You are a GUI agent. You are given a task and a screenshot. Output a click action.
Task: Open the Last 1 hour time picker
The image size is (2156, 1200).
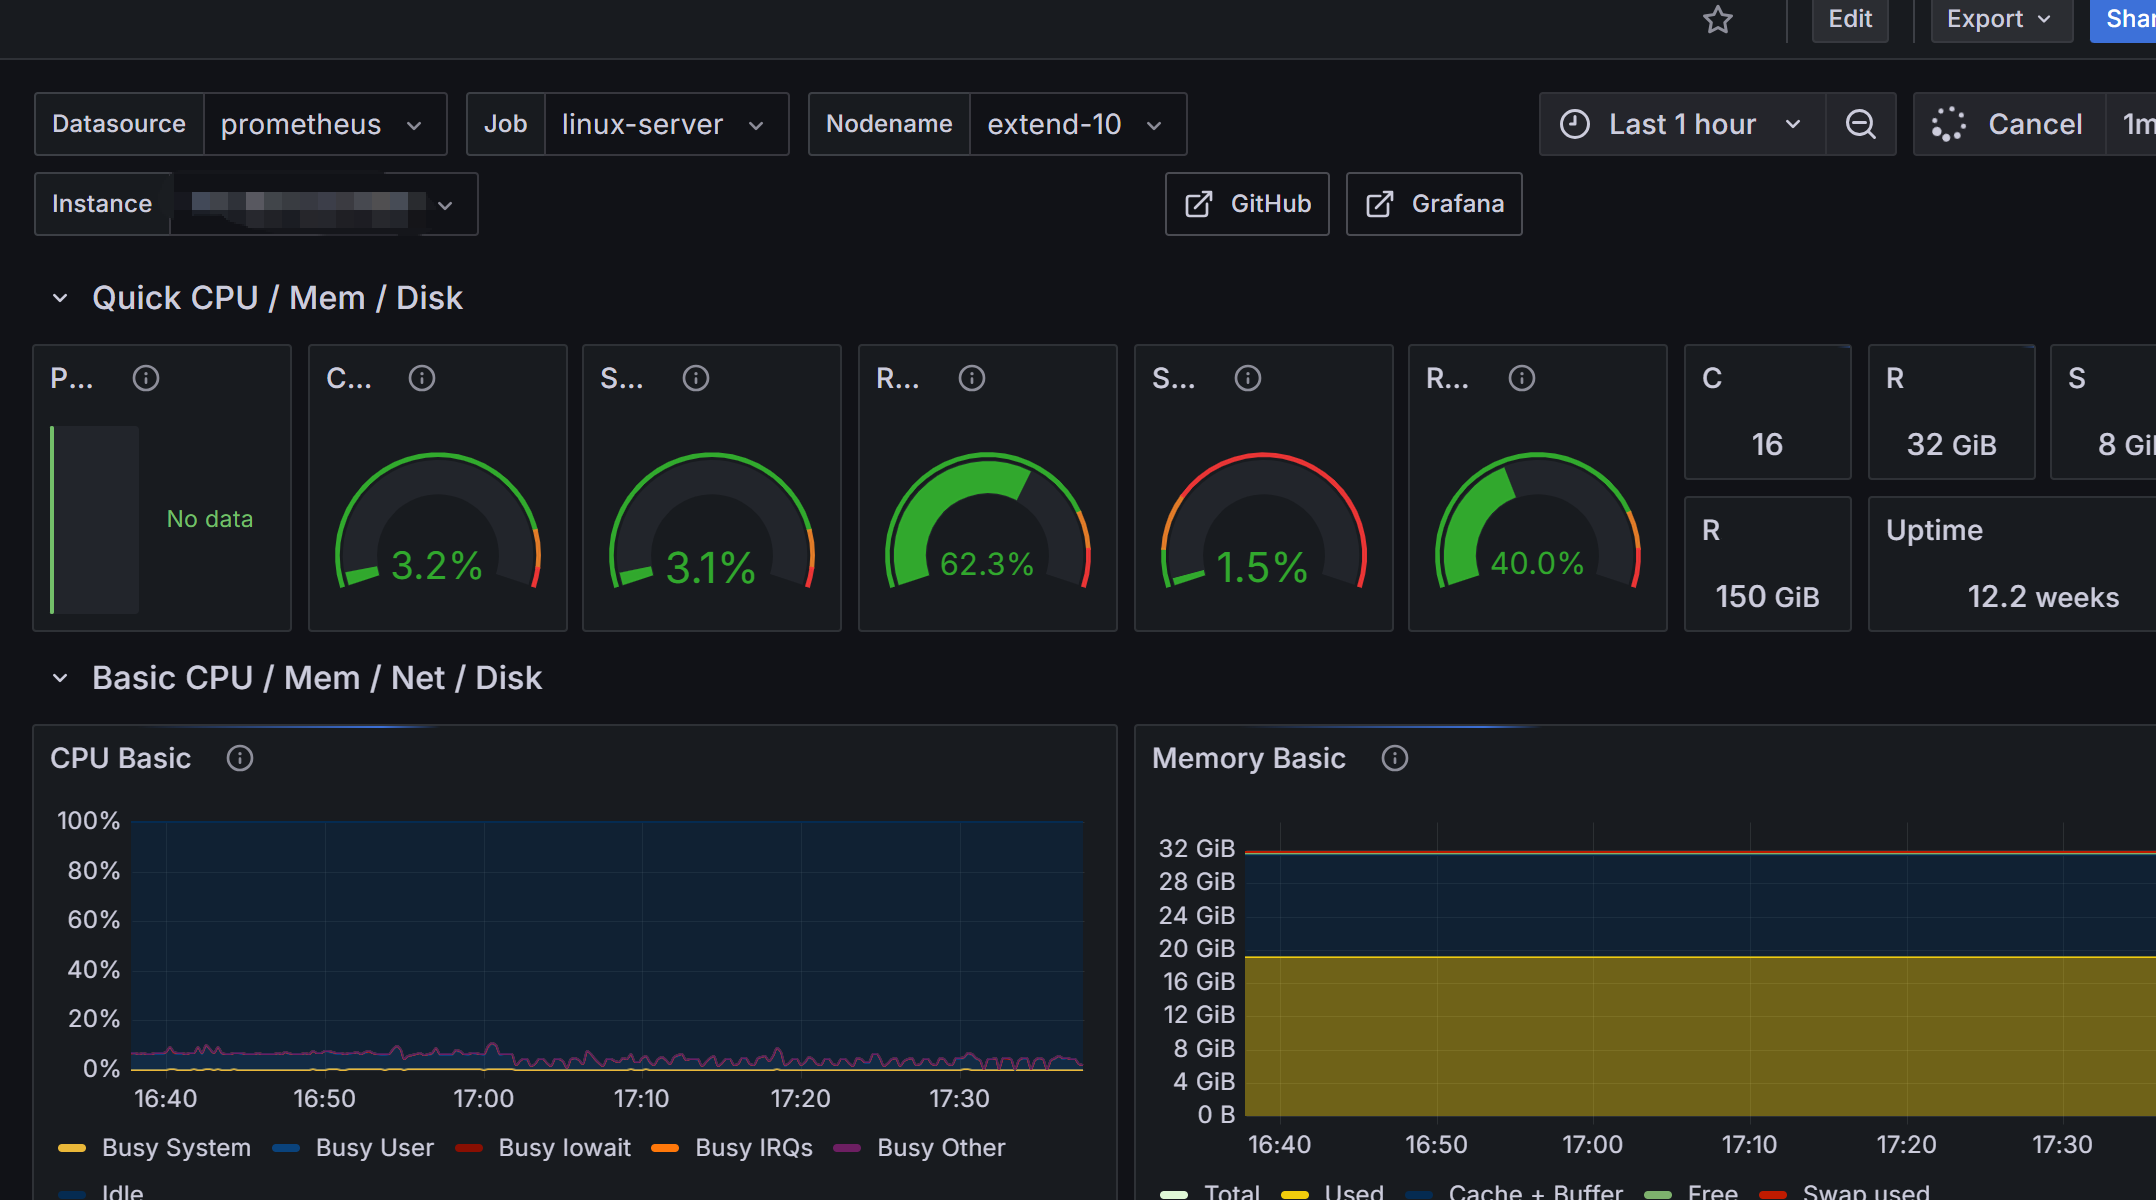tap(1682, 124)
